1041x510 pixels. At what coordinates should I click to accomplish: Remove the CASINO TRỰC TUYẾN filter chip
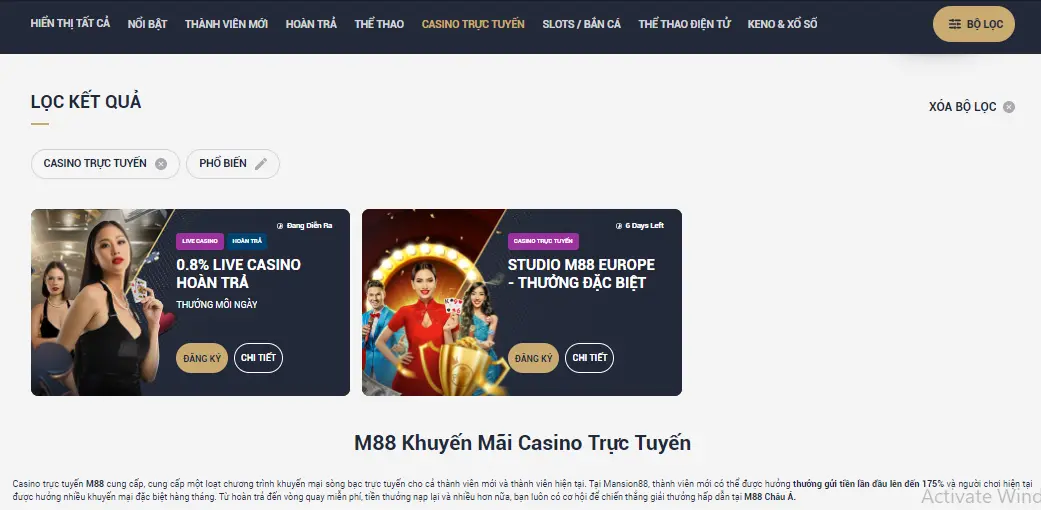161,164
